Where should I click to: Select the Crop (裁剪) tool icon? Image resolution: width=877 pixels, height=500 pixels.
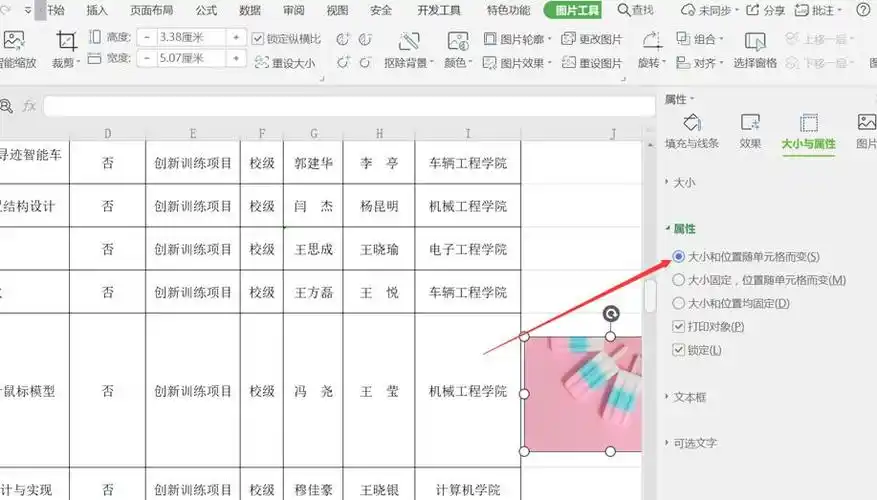click(x=66, y=41)
